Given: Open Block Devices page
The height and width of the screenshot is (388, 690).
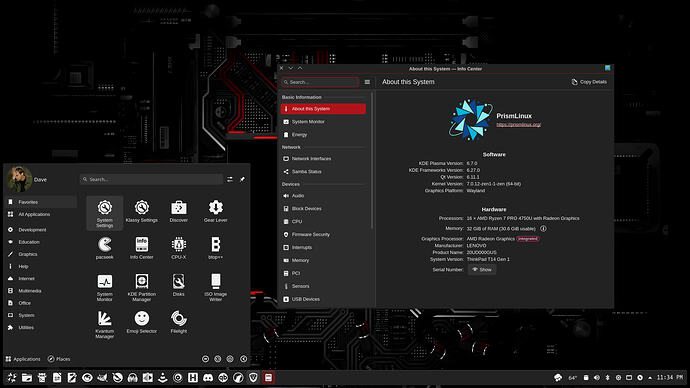Looking at the screenshot, I should click(x=323, y=209).
